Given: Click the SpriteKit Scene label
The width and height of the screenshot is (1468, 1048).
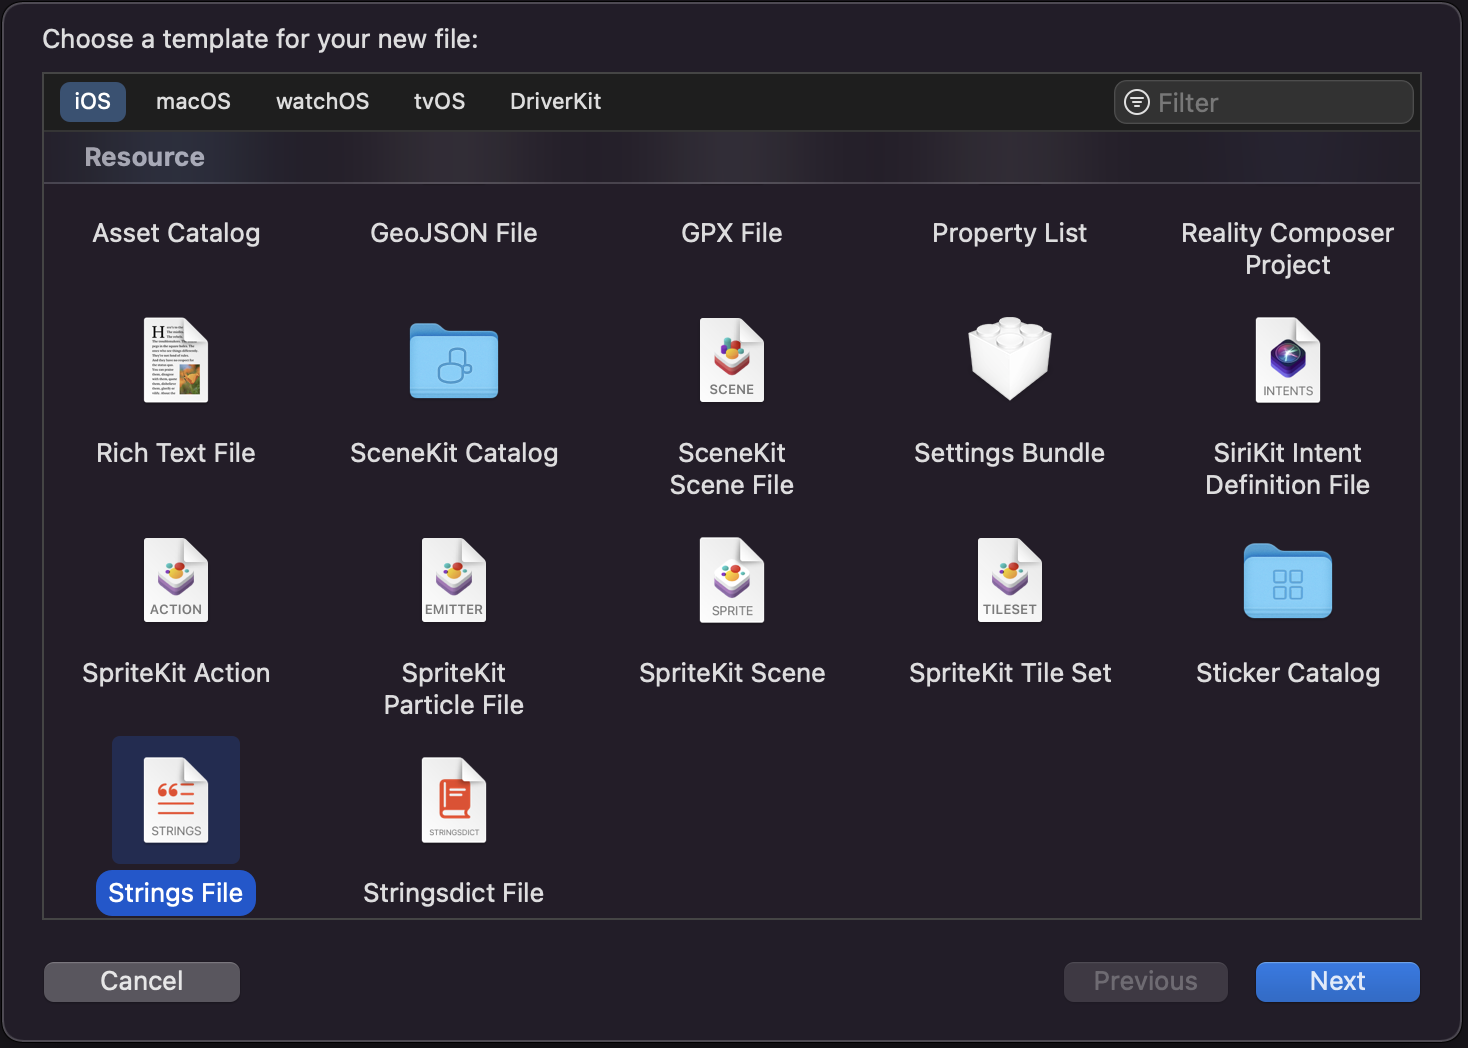Looking at the screenshot, I should pyautogui.click(x=732, y=673).
